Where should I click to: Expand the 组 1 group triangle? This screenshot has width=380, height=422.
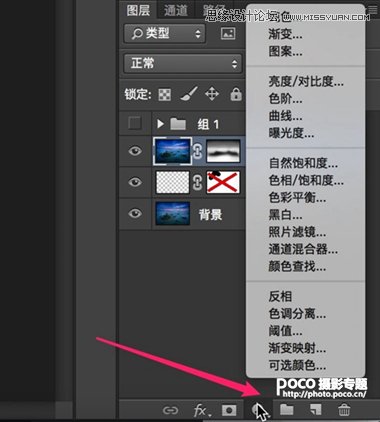[160, 124]
